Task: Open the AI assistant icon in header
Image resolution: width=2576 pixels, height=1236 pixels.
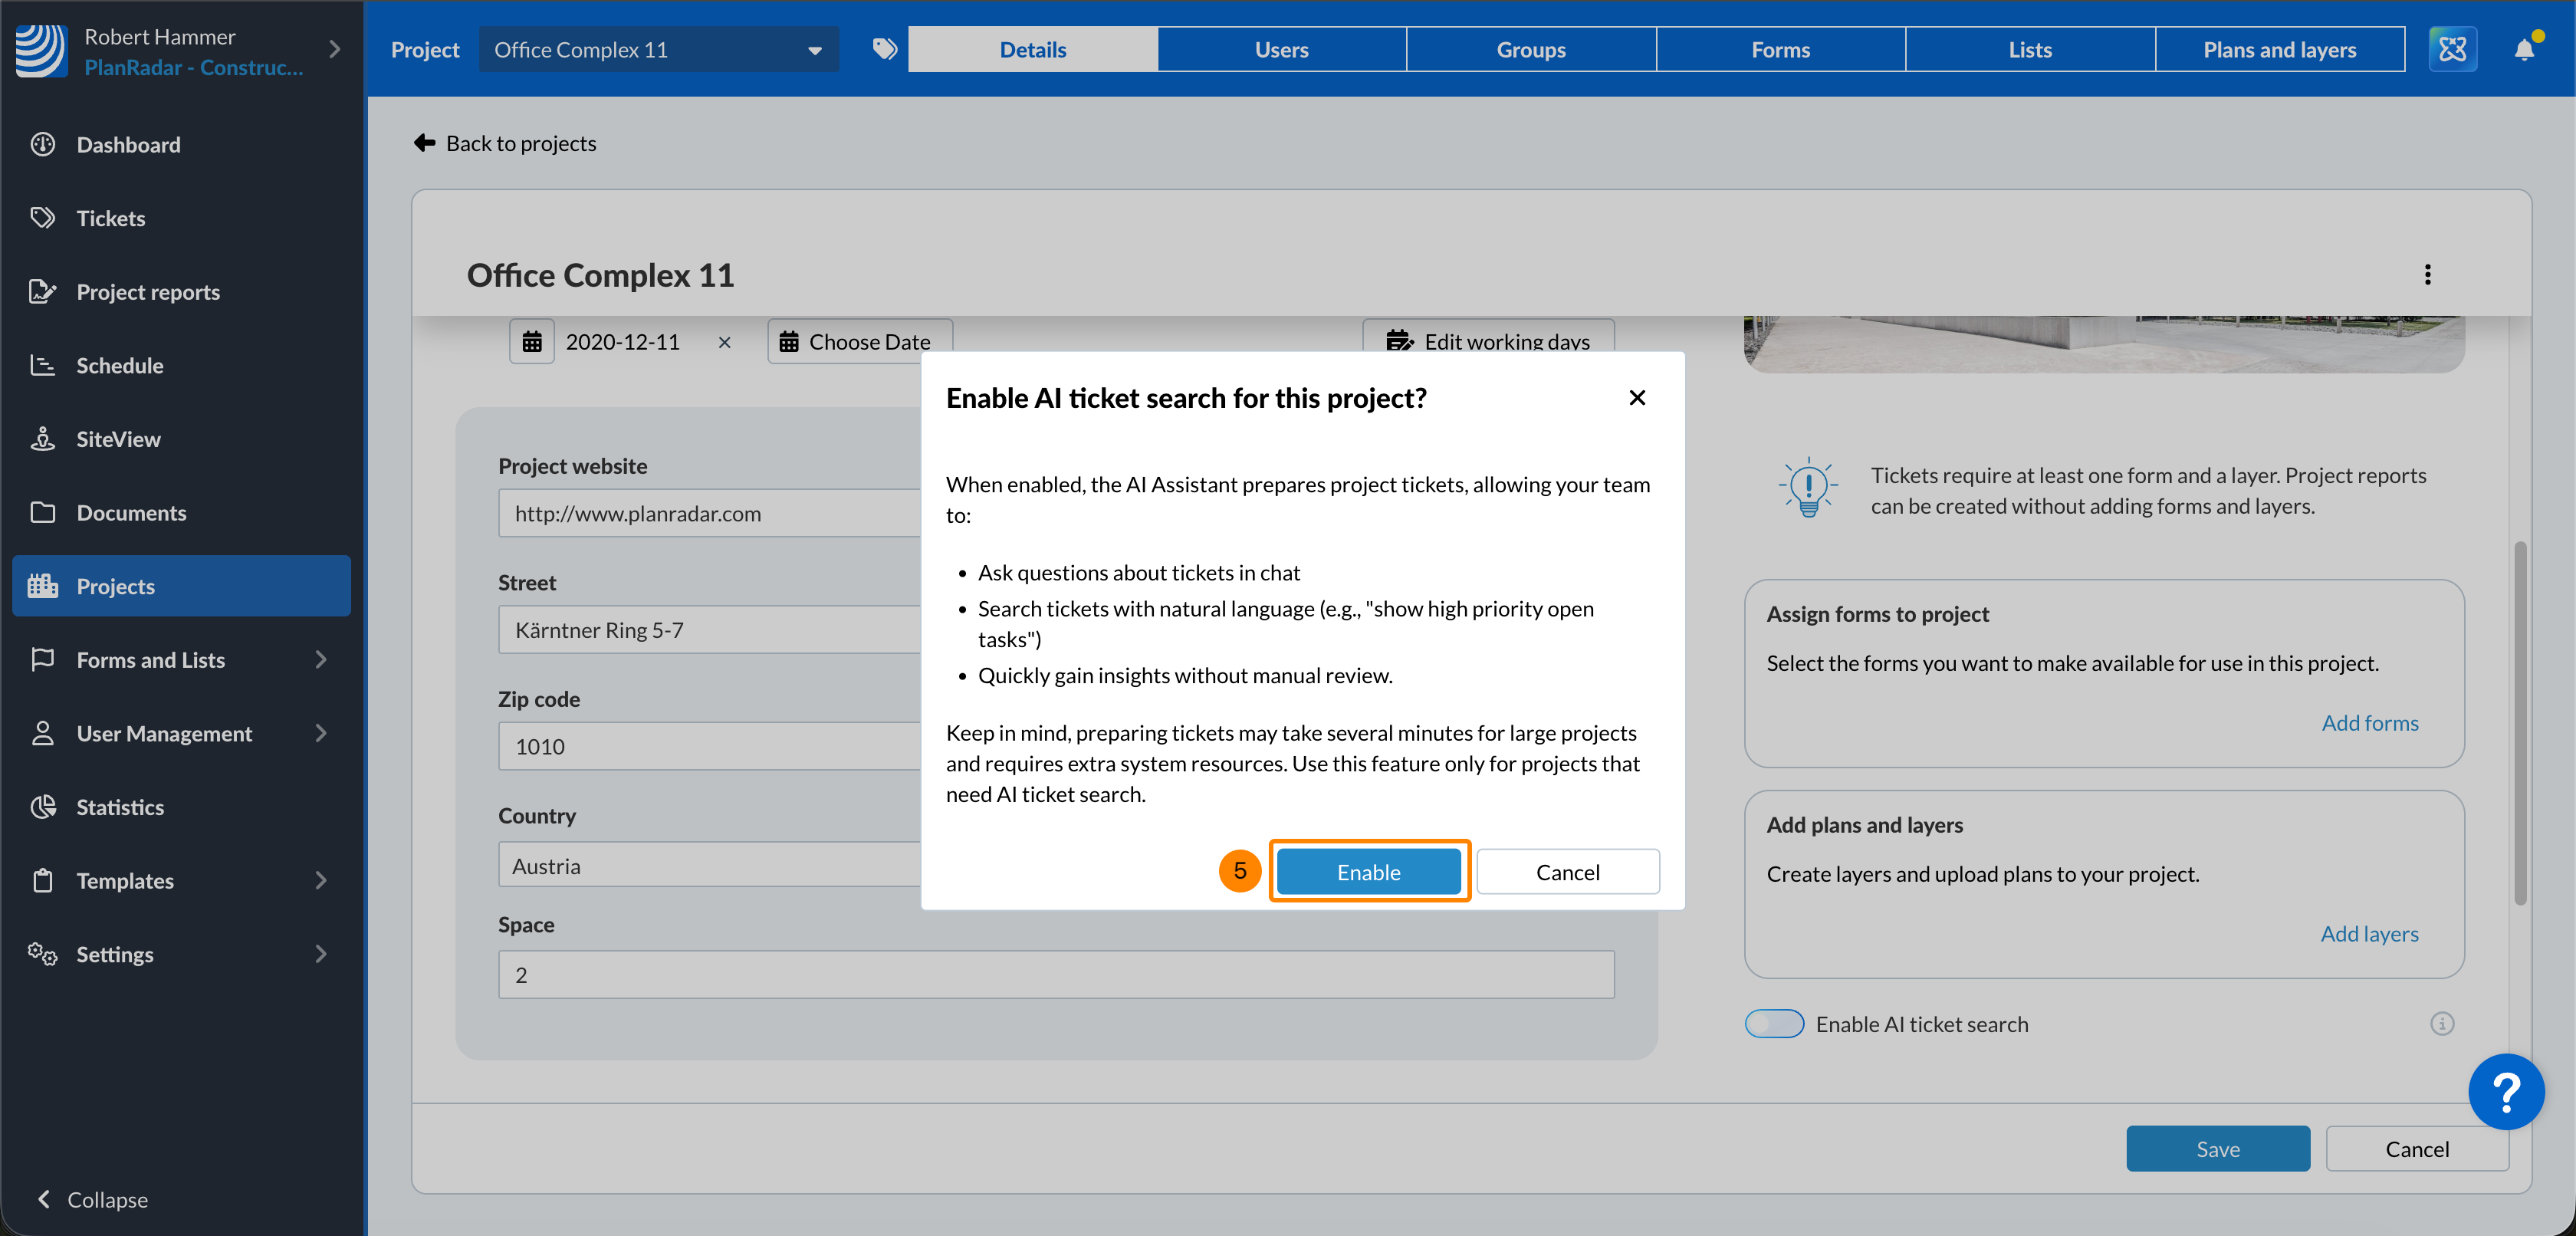Action: coord(2452,49)
